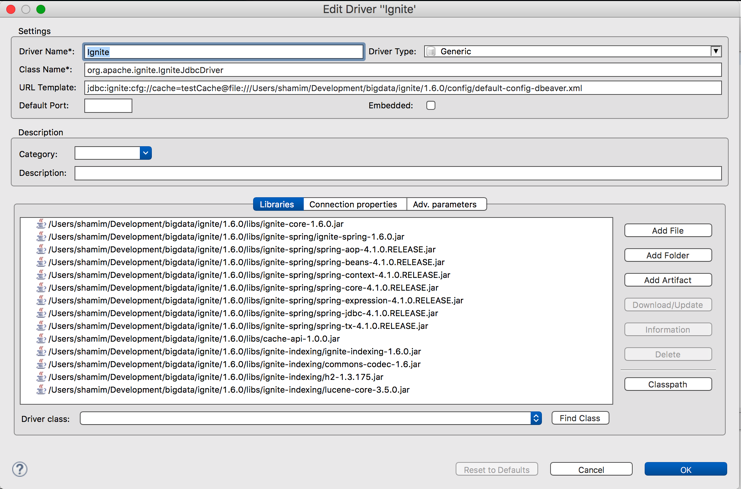Click the Add Folder button
Viewport: 741px width, 489px height.
point(668,255)
